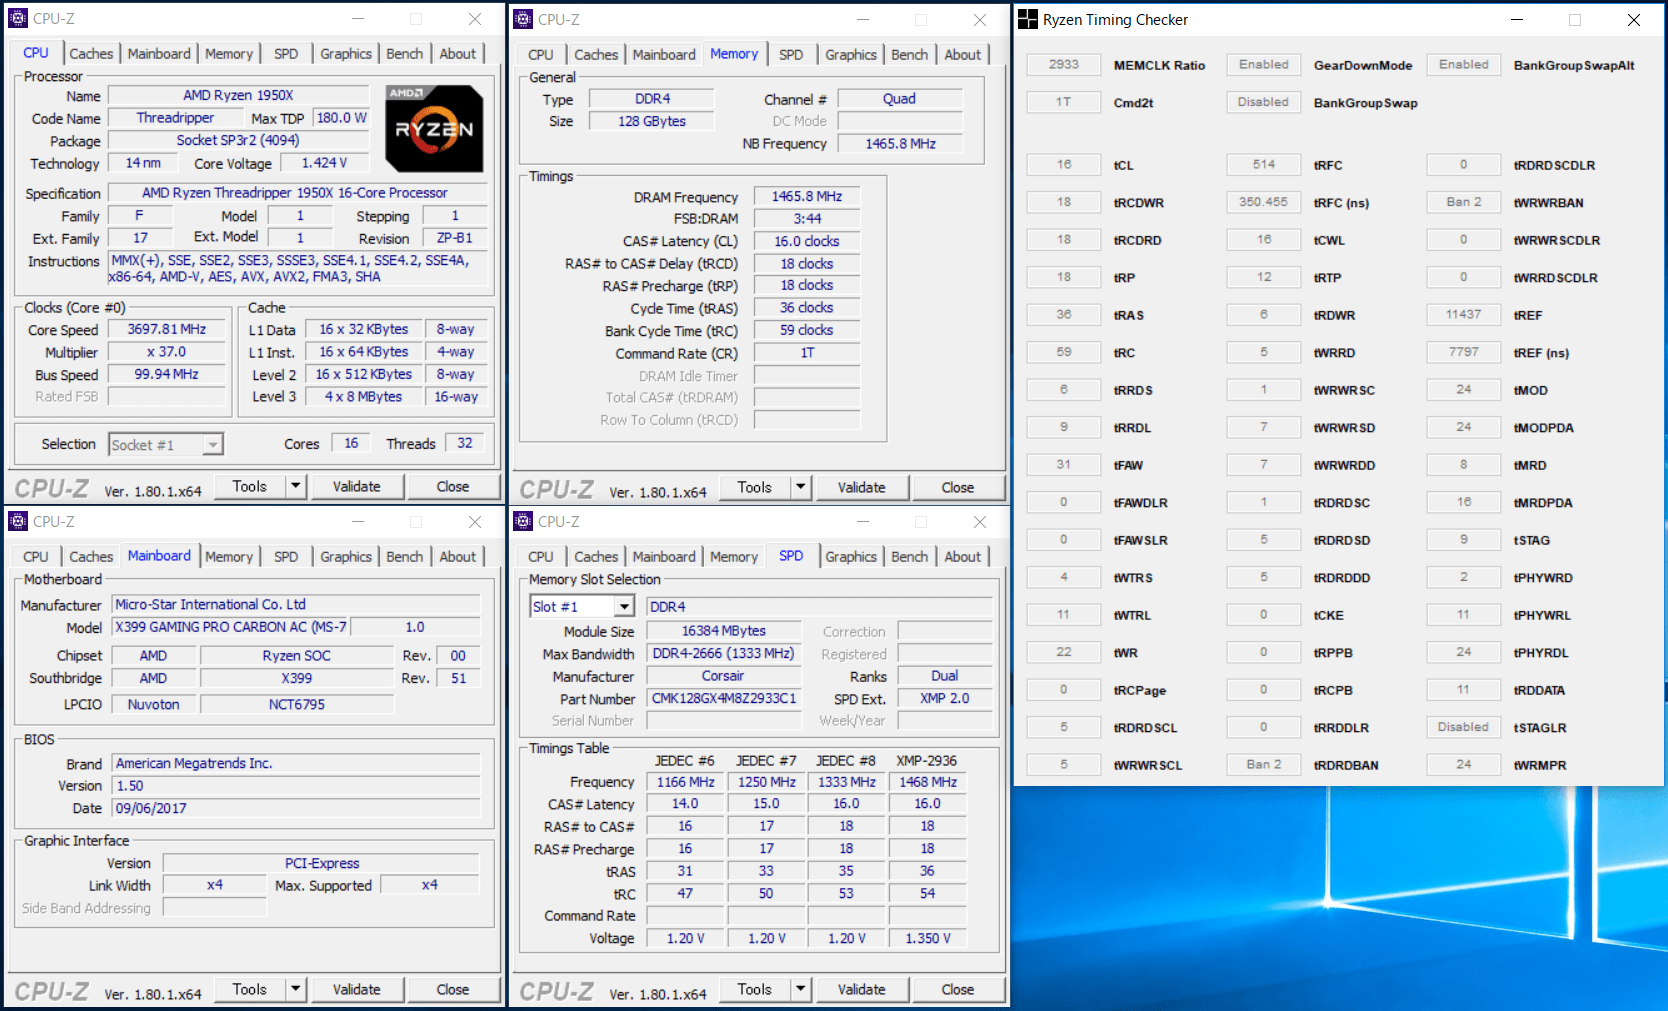The image size is (1668, 1011).
Task: Click the Command Rate (CR) value 1T
Action: [807, 353]
